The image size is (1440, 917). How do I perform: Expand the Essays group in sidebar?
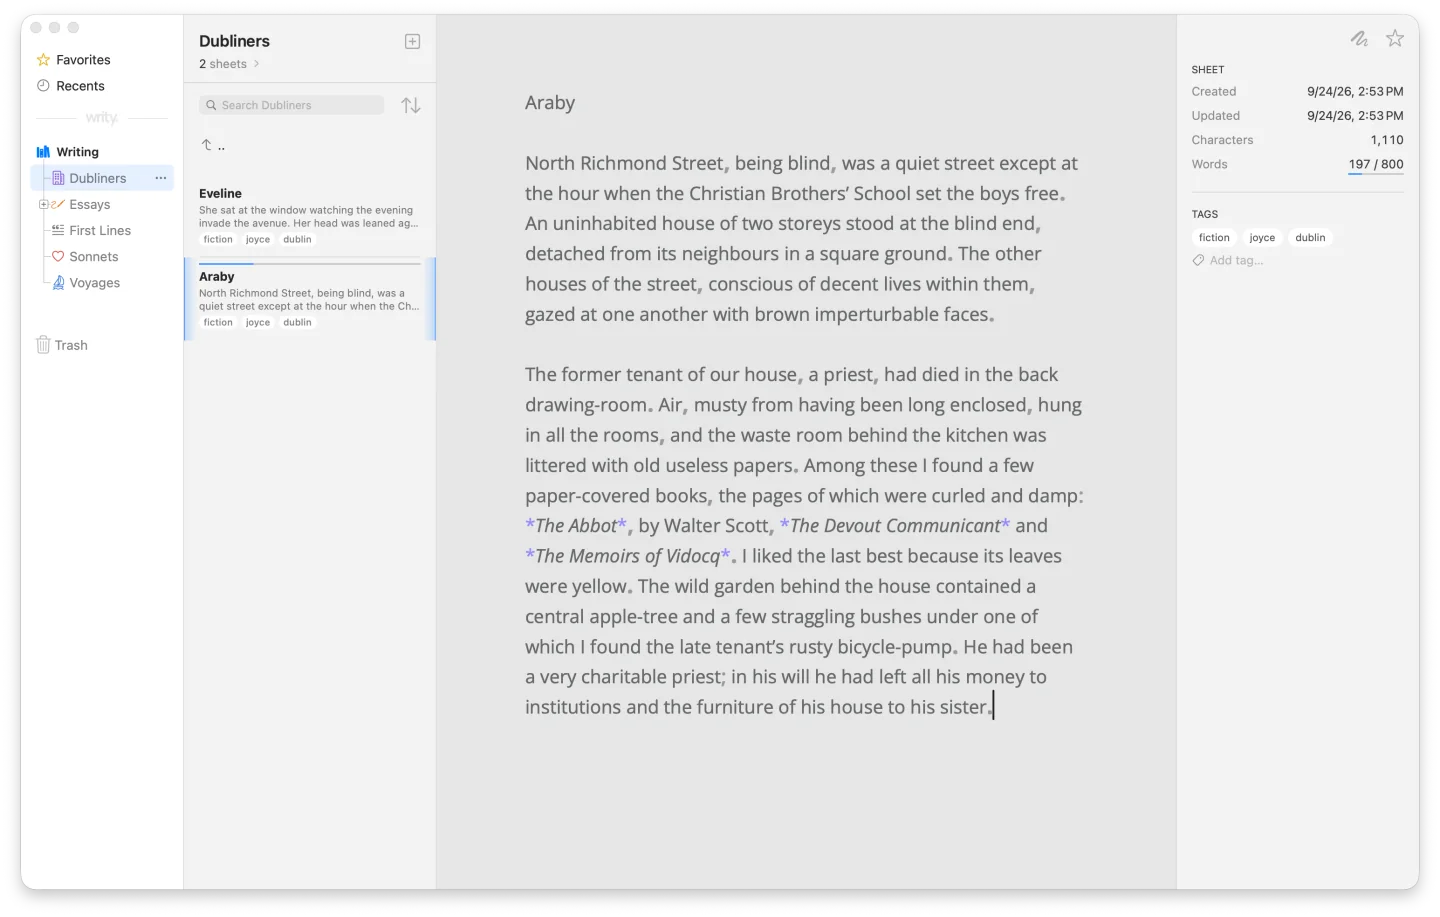click(43, 204)
